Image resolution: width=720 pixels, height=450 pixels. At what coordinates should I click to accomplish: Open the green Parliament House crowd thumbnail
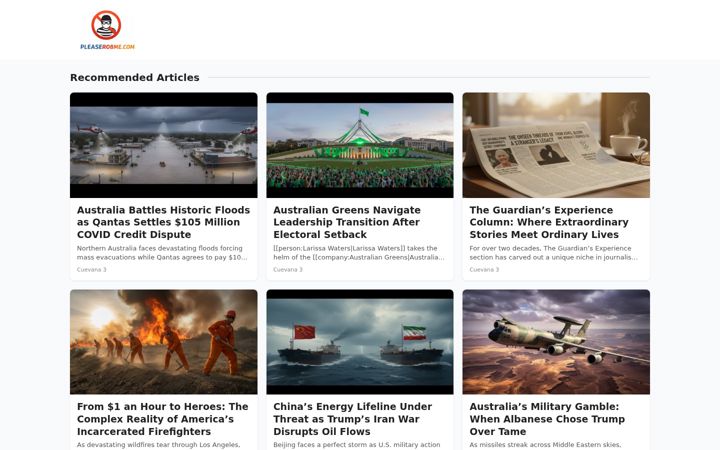pyautogui.click(x=360, y=145)
